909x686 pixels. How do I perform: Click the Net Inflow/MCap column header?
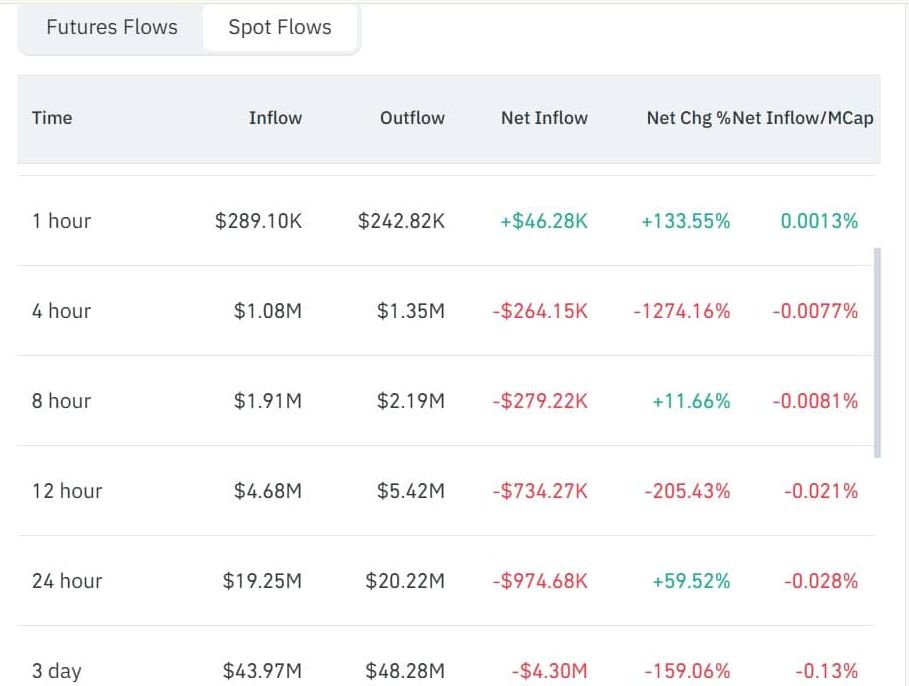[x=804, y=118]
